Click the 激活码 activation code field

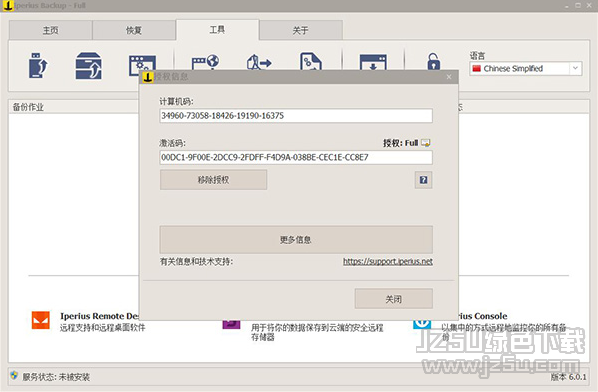click(x=296, y=157)
